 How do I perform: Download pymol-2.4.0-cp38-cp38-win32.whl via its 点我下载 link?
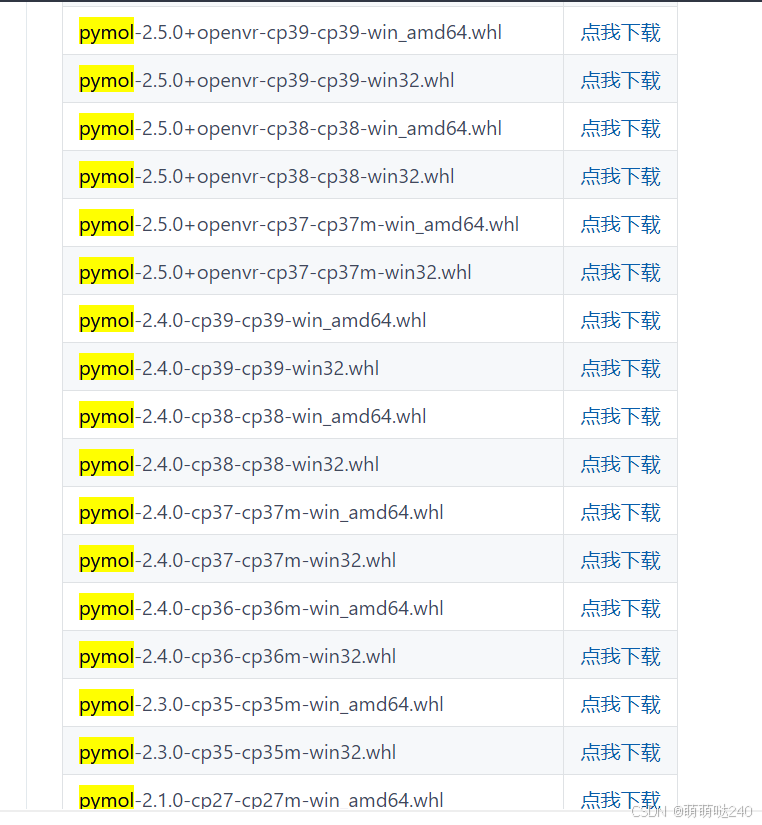[620, 465]
